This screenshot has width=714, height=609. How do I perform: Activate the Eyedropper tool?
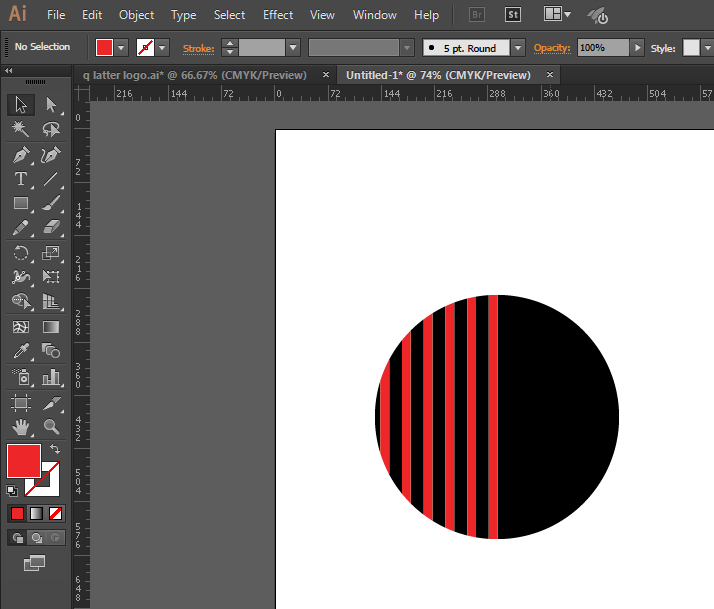point(20,351)
